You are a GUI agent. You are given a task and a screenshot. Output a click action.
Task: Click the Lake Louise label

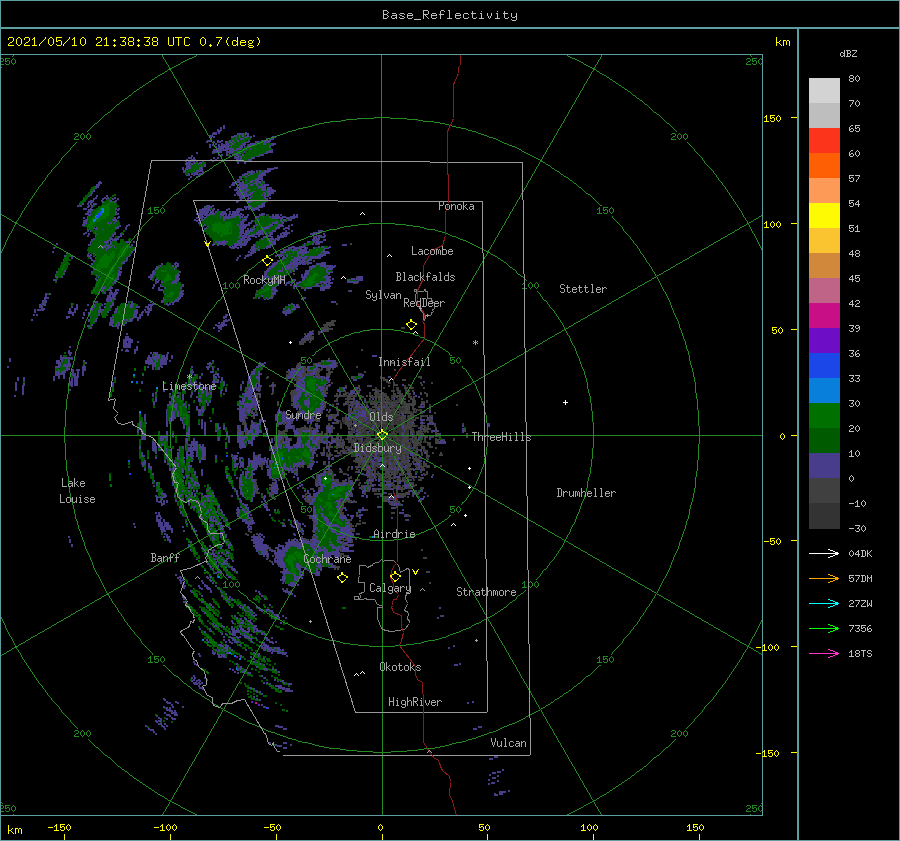tap(77, 491)
